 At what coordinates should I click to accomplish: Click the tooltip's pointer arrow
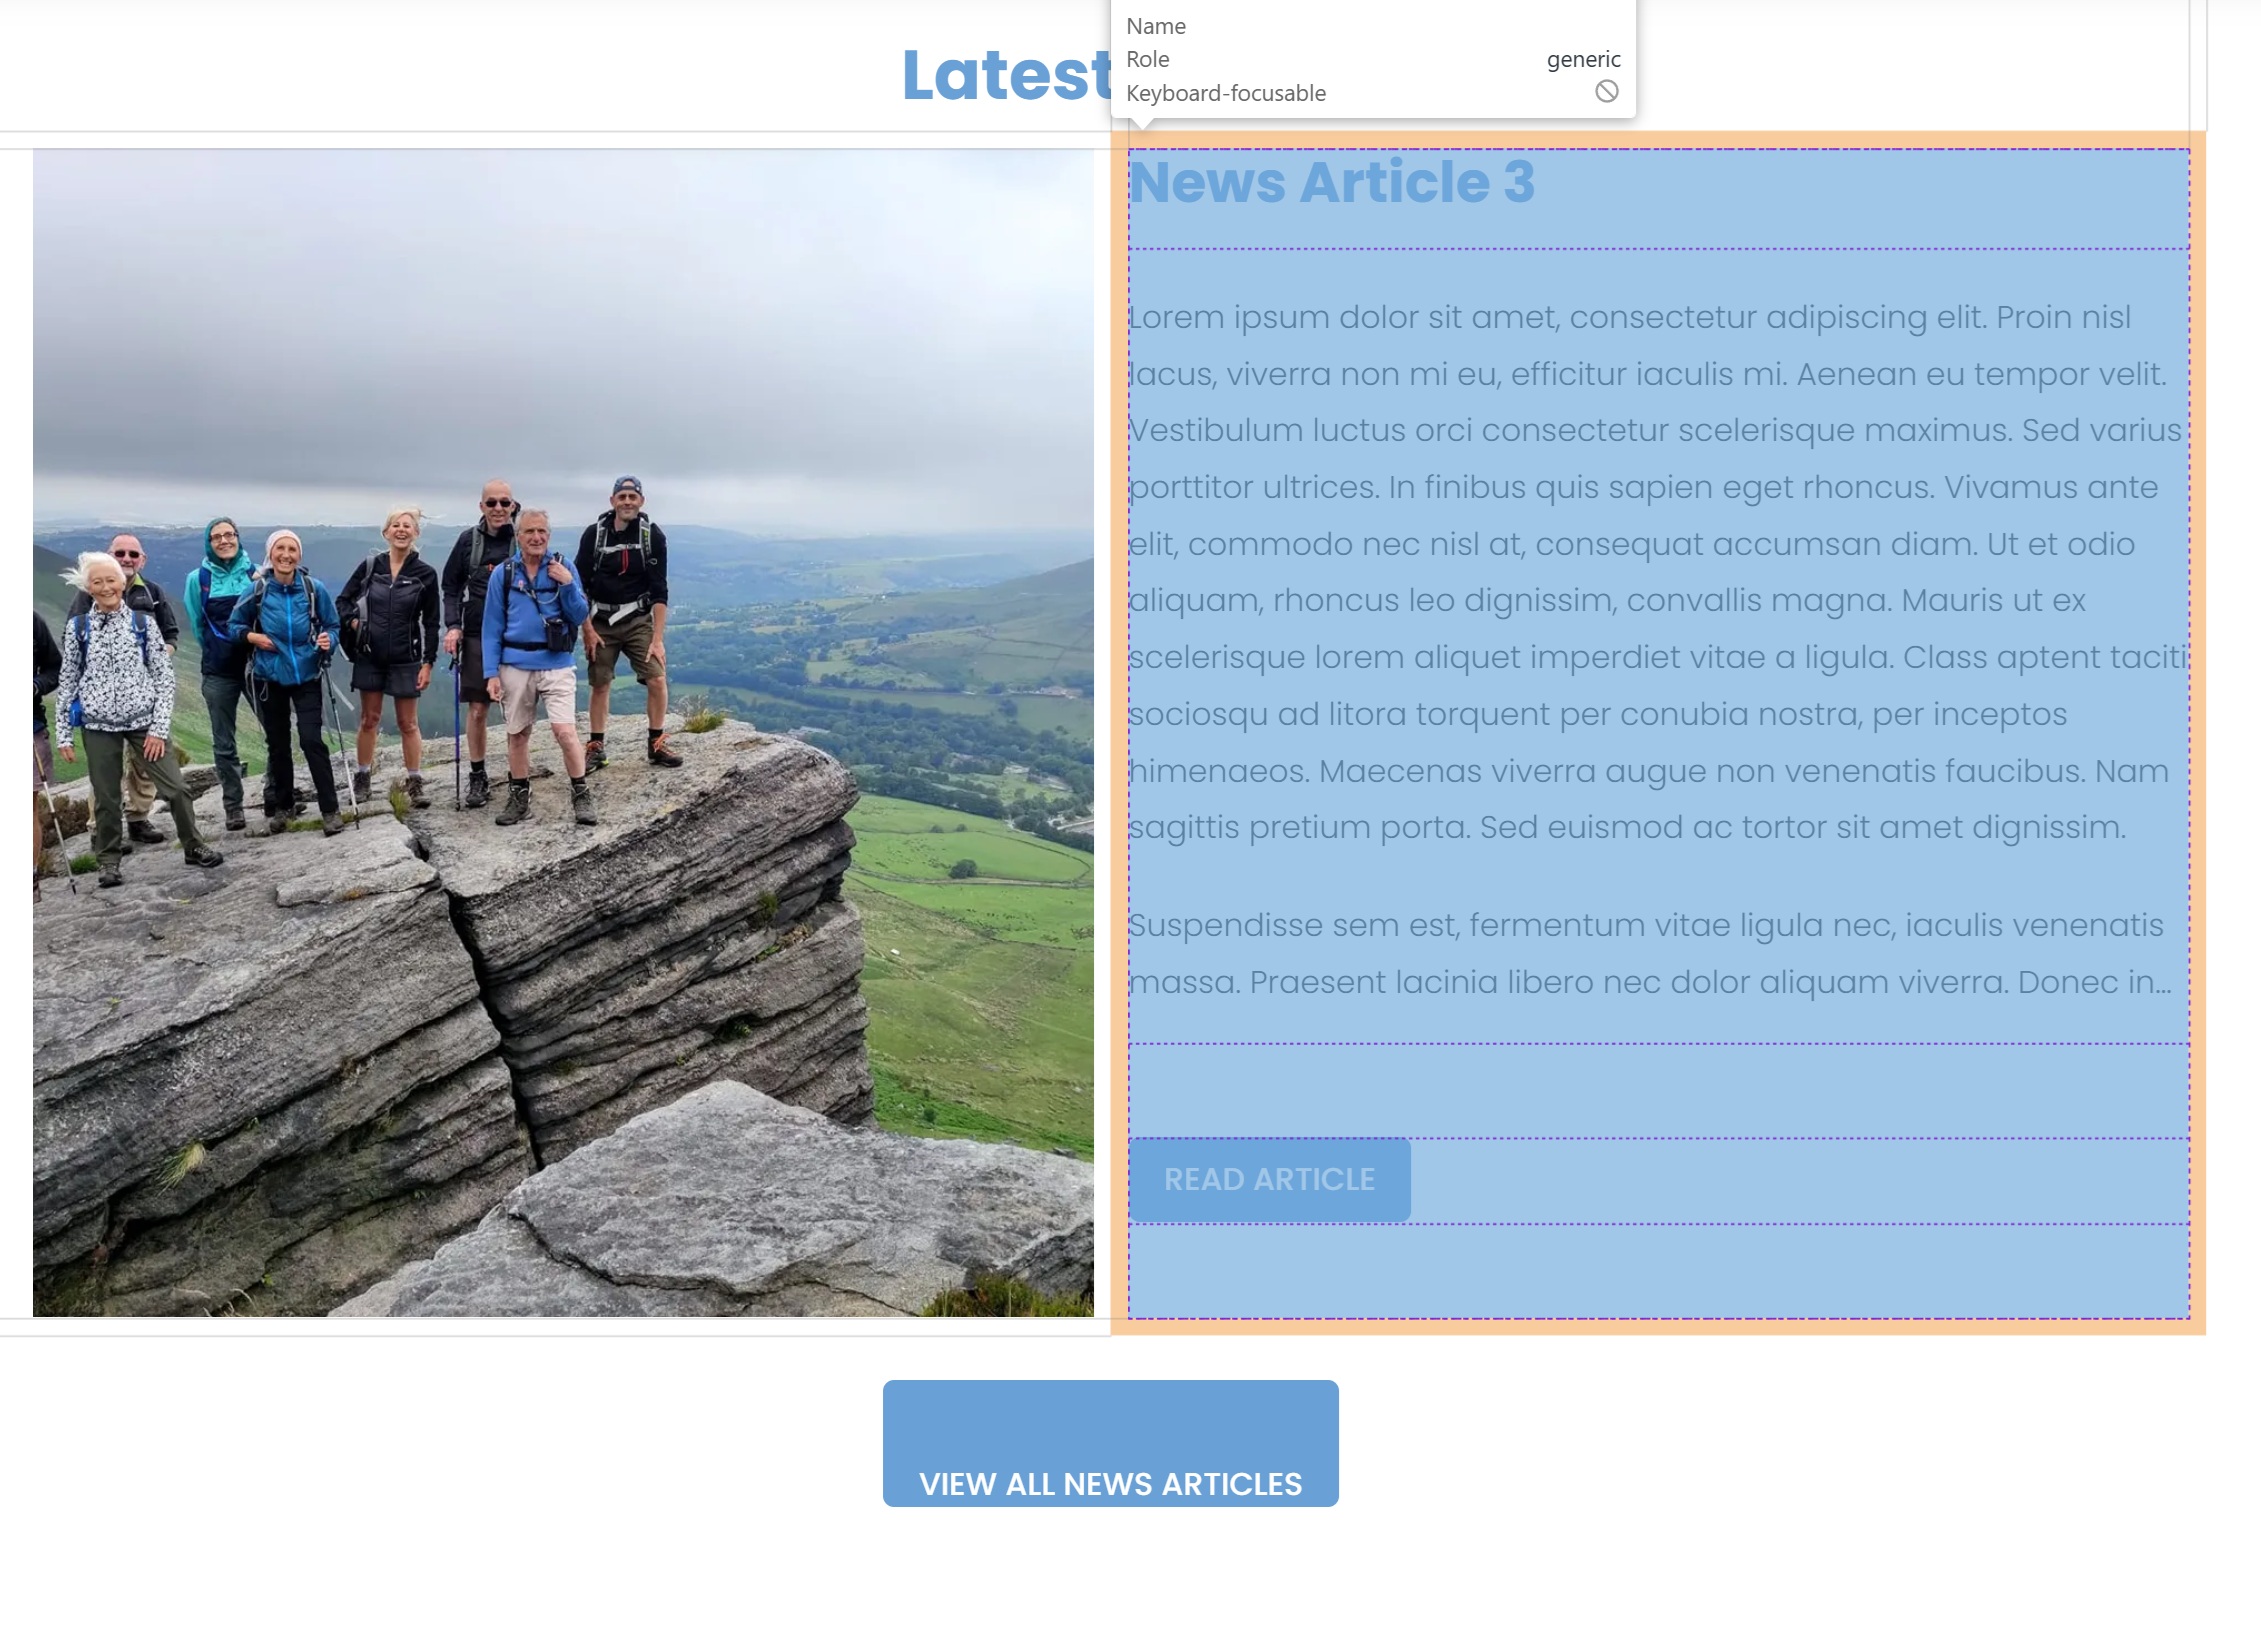click(1146, 124)
